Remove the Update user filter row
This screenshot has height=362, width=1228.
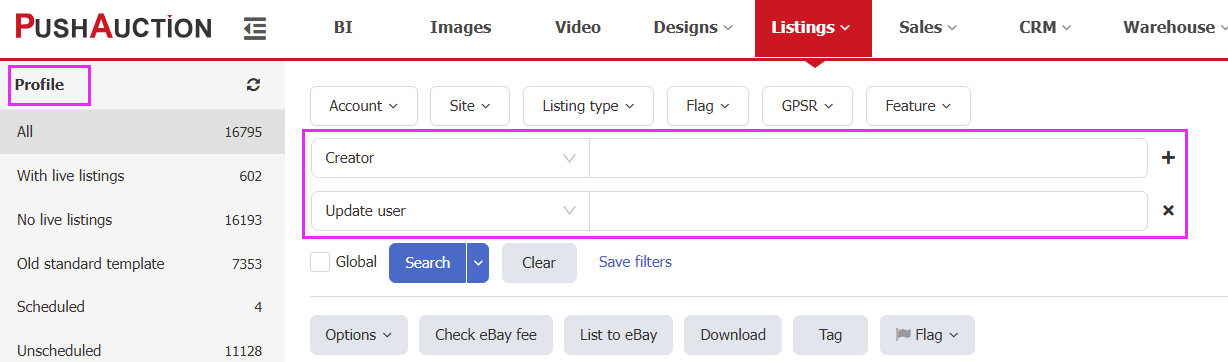coord(1168,211)
